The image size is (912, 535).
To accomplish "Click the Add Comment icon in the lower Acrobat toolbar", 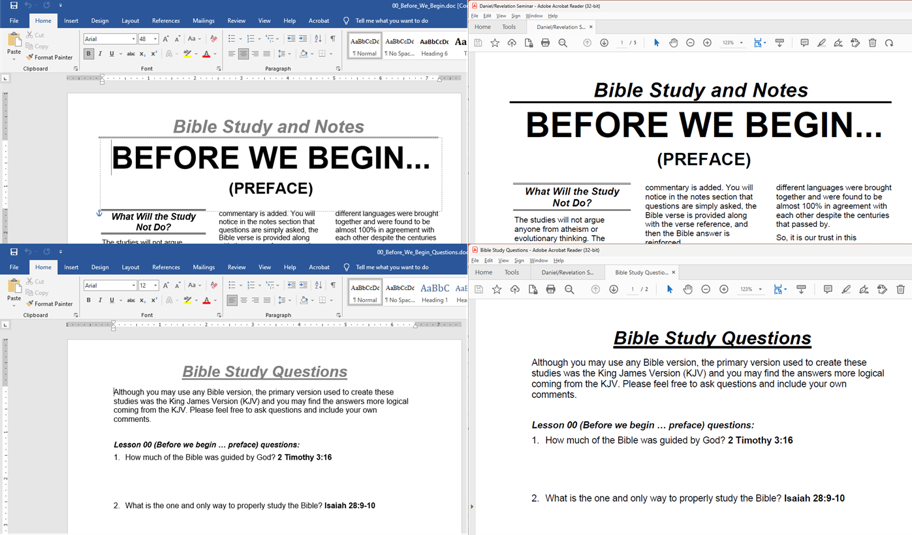I will pos(827,290).
